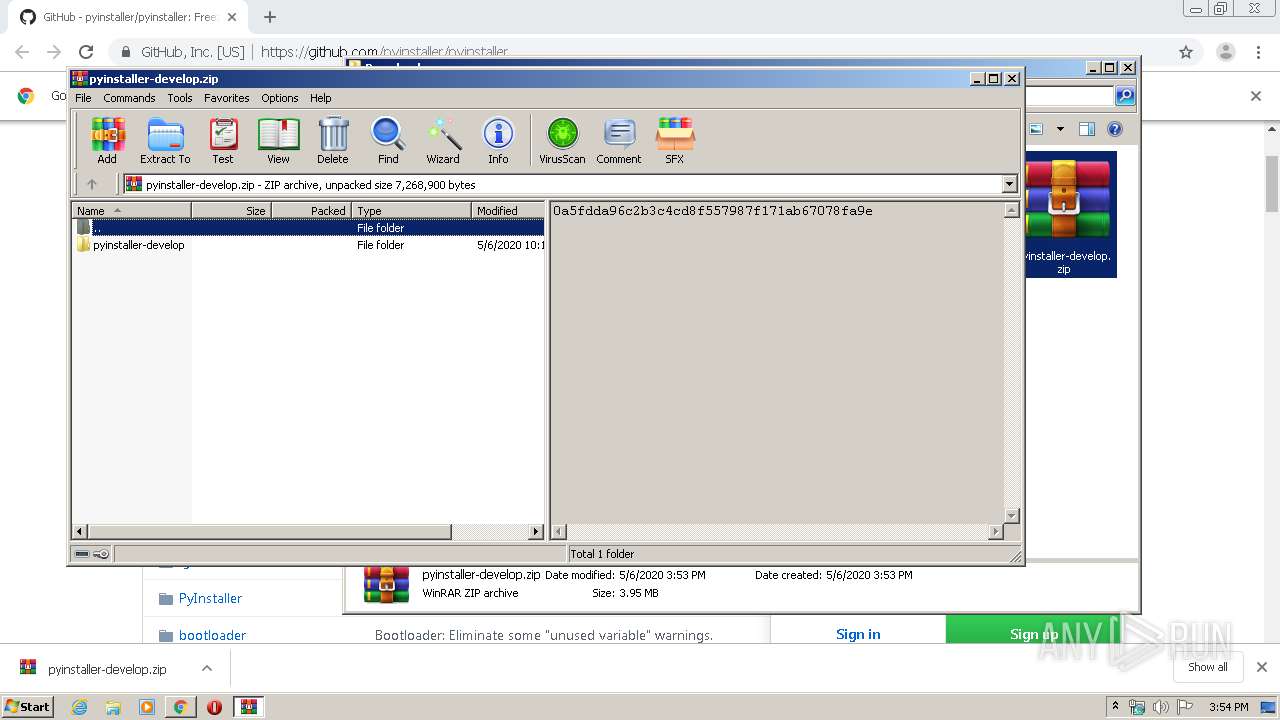Select the parent '..' folder row

(x=308, y=228)
